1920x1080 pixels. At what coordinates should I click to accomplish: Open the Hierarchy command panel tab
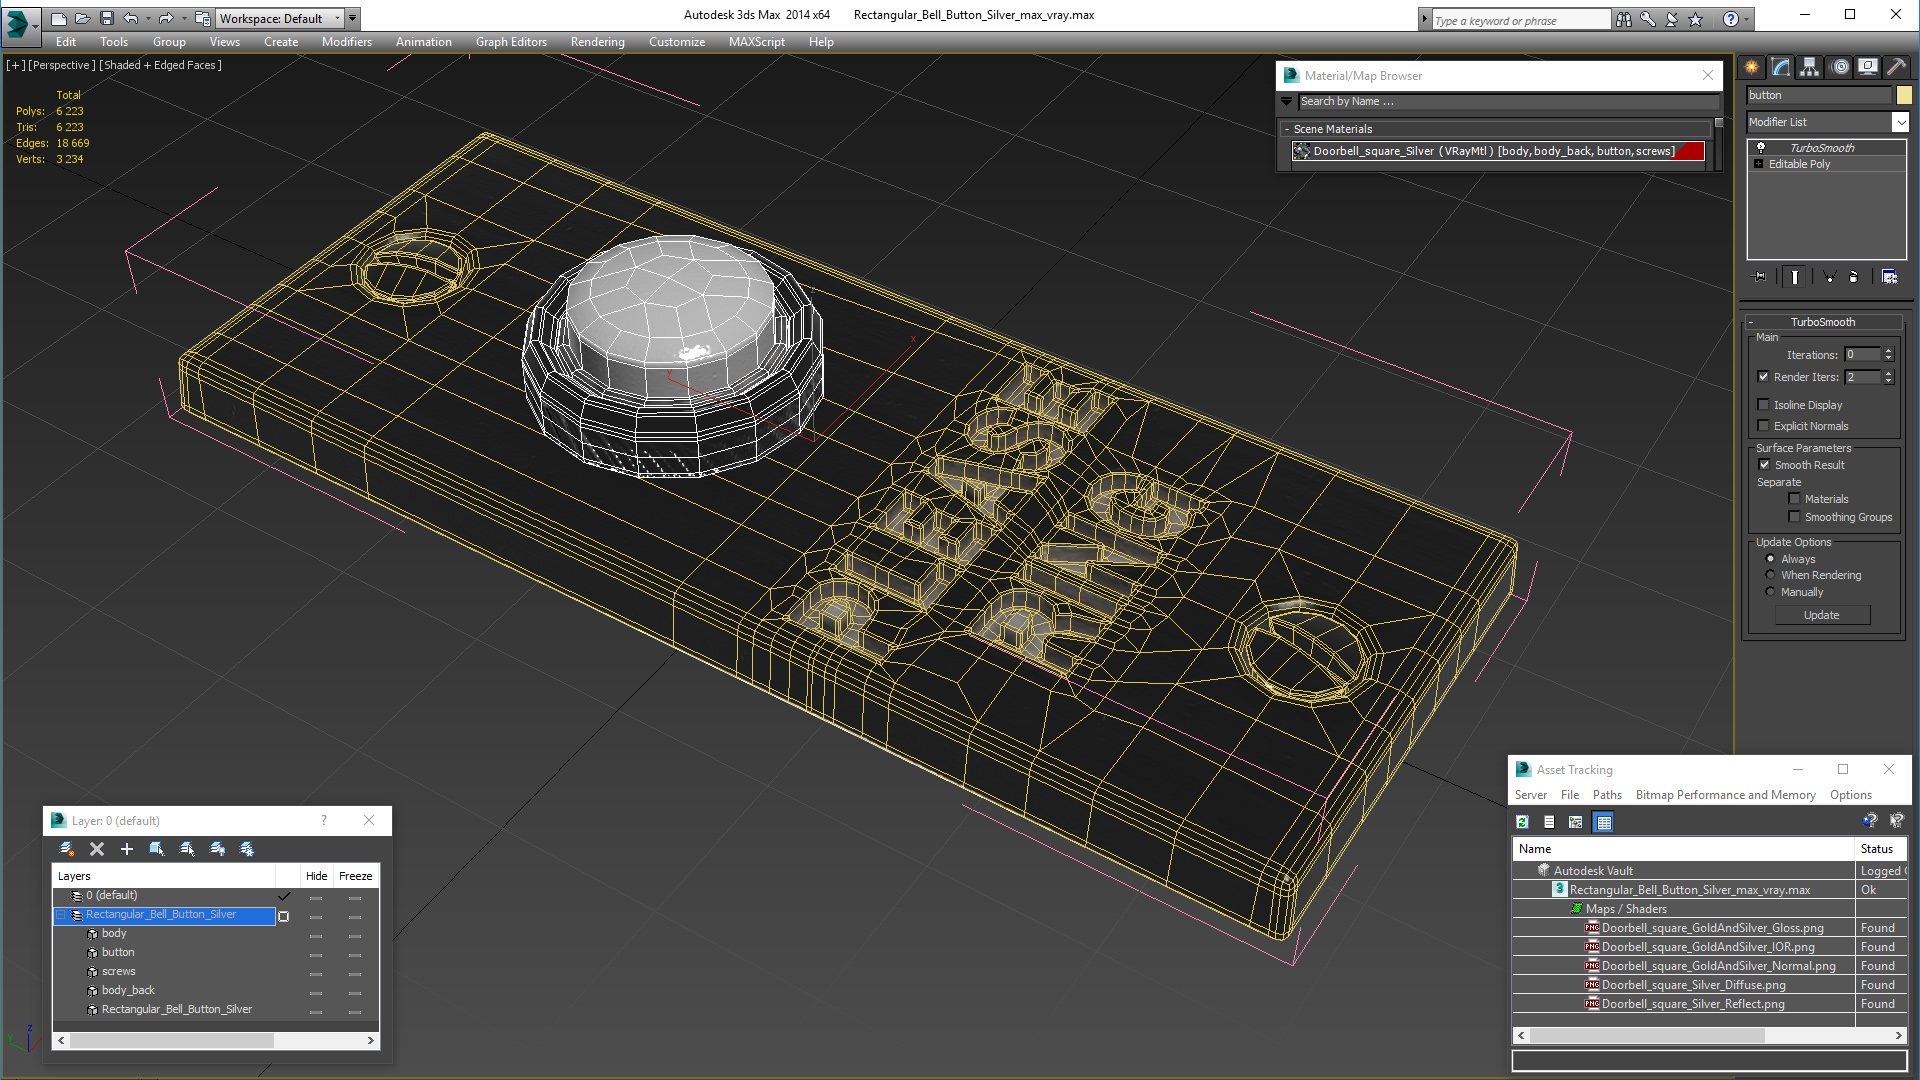[1810, 67]
